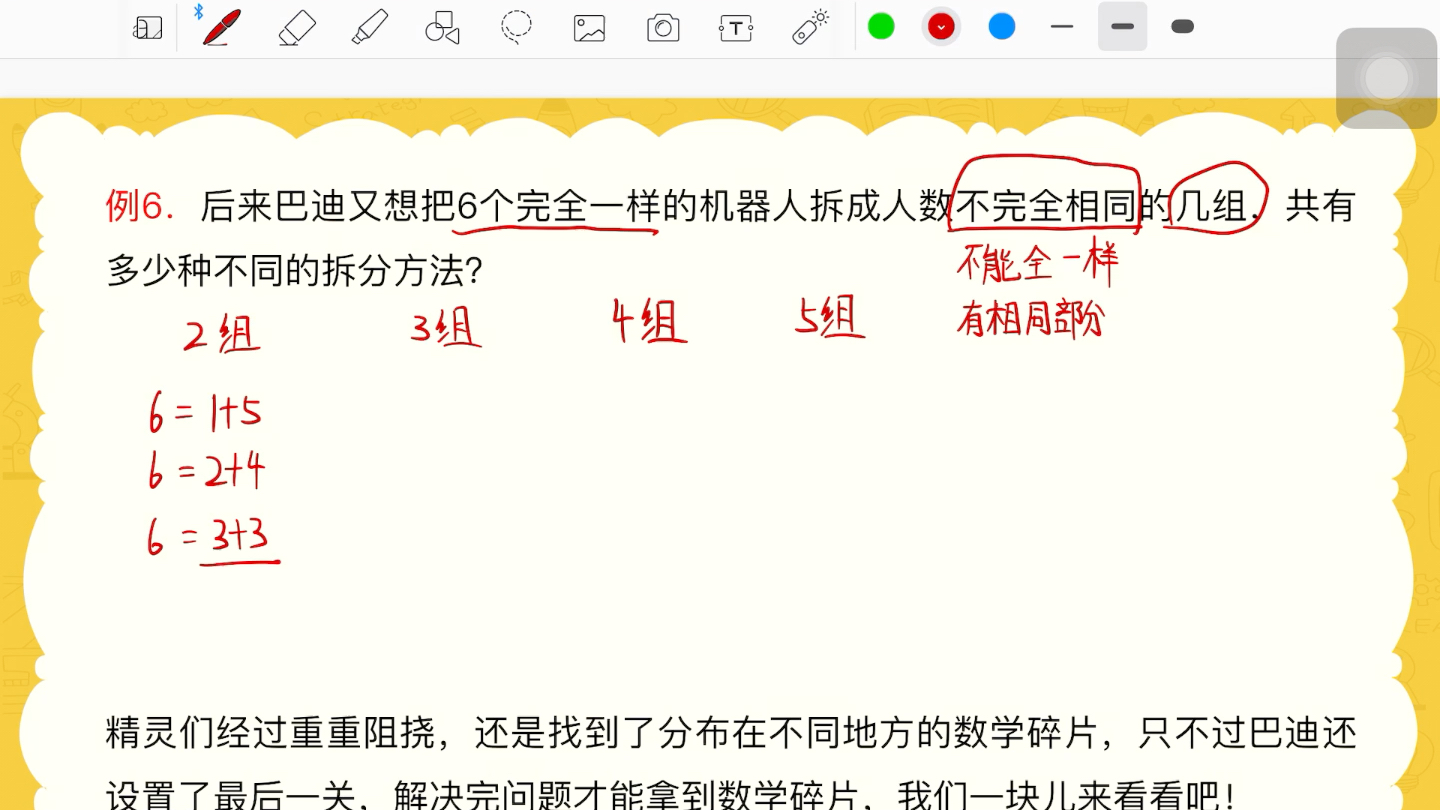This screenshot has height=810, width=1440.
Task: Choose the blue pen color
Action: (x=1002, y=27)
